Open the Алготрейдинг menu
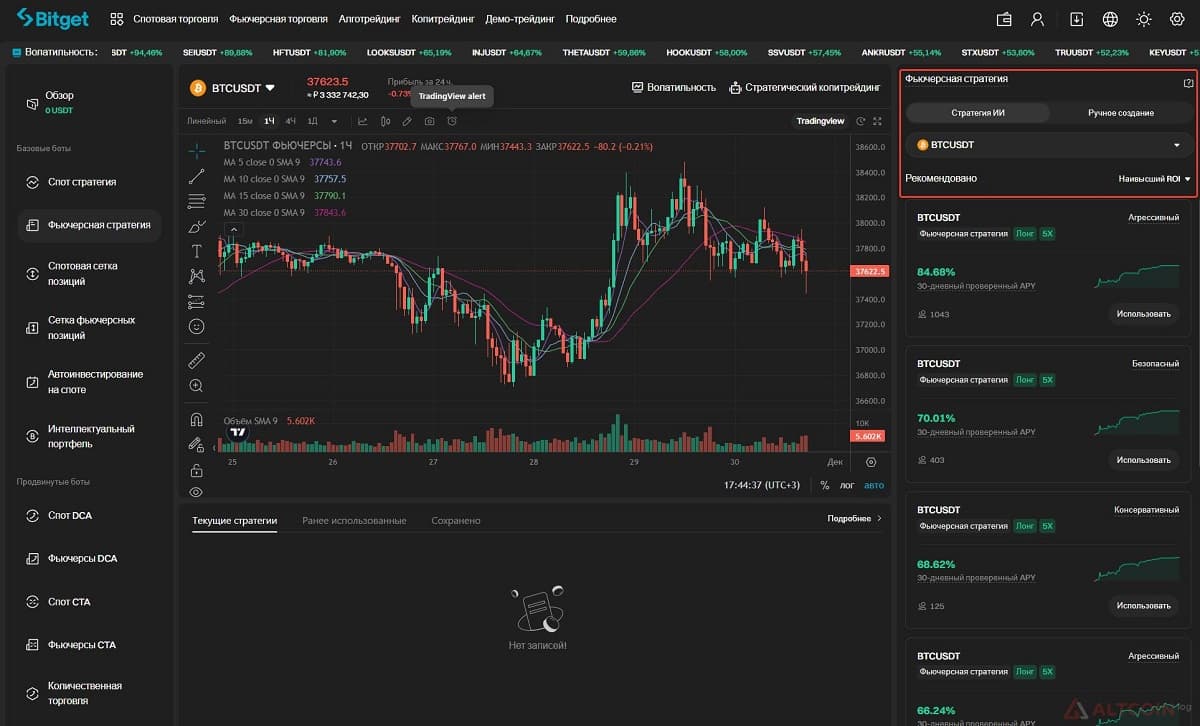This screenshot has height=726, width=1200. tap(368, 19)
